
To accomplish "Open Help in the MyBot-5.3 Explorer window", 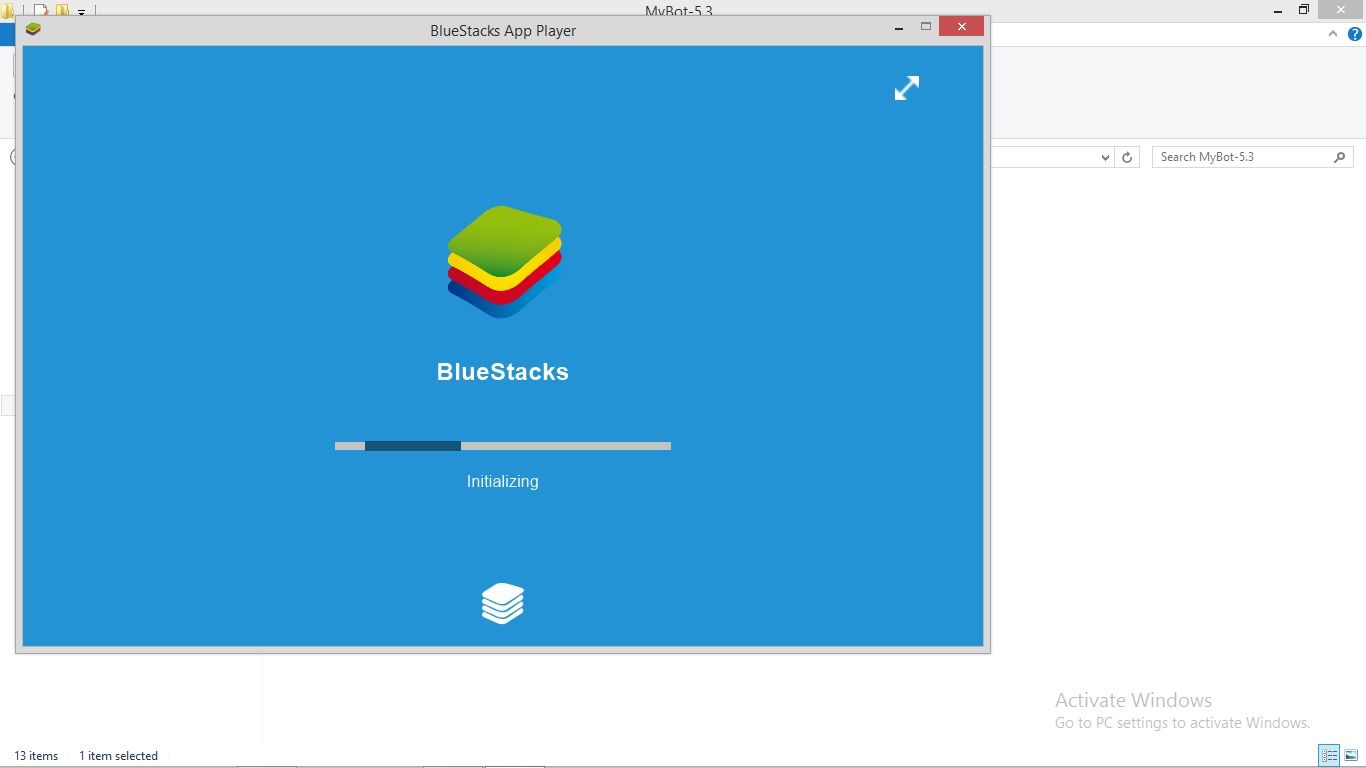I will [x=1355, y=34].
